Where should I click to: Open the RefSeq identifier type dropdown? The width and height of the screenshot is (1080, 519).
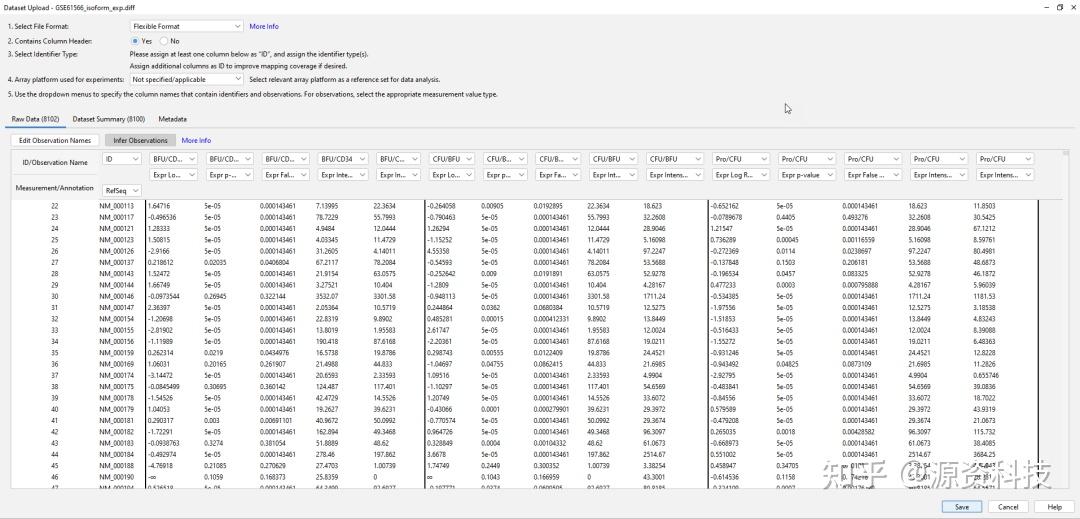click(x=122, y=190)
